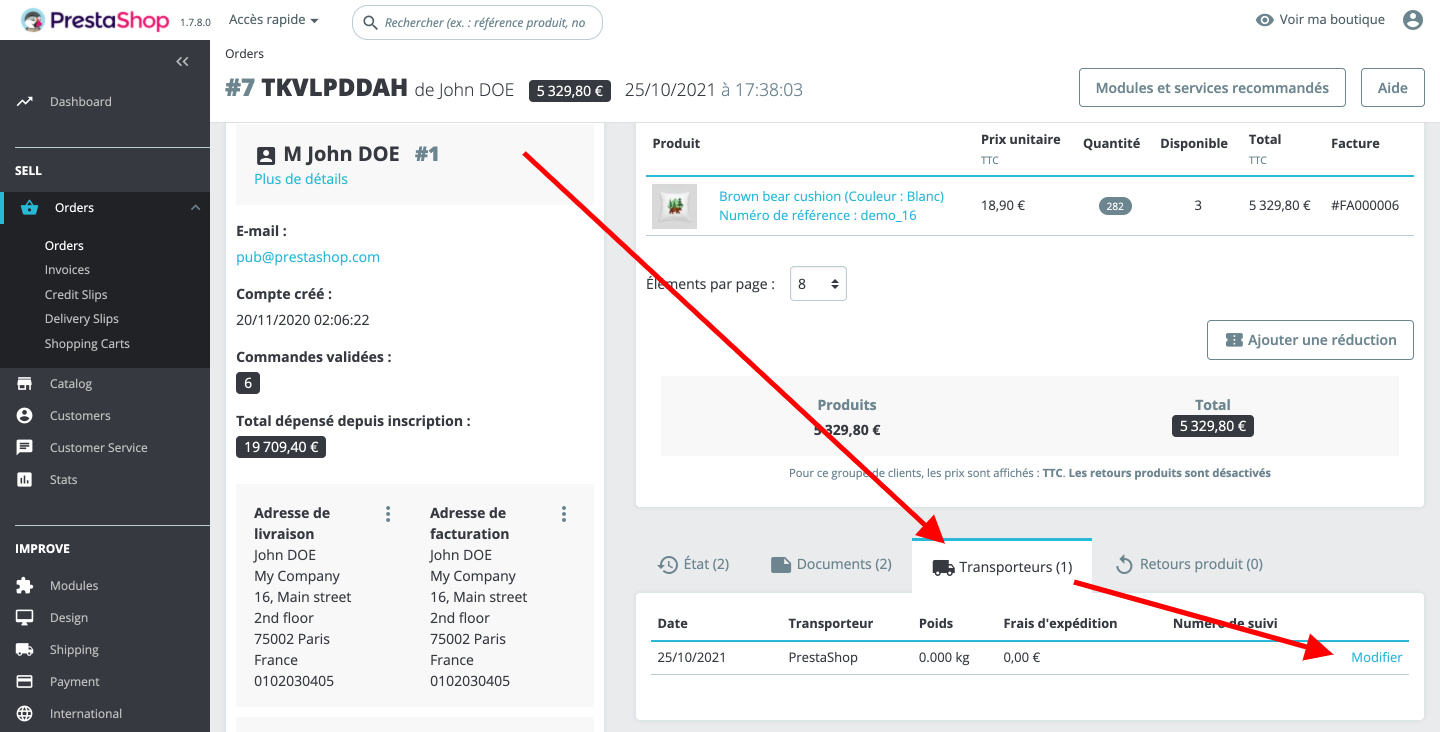Click the Dashboard trend icon in sidebar
This screenshot has width=1440, height=732.
point(25,101)
